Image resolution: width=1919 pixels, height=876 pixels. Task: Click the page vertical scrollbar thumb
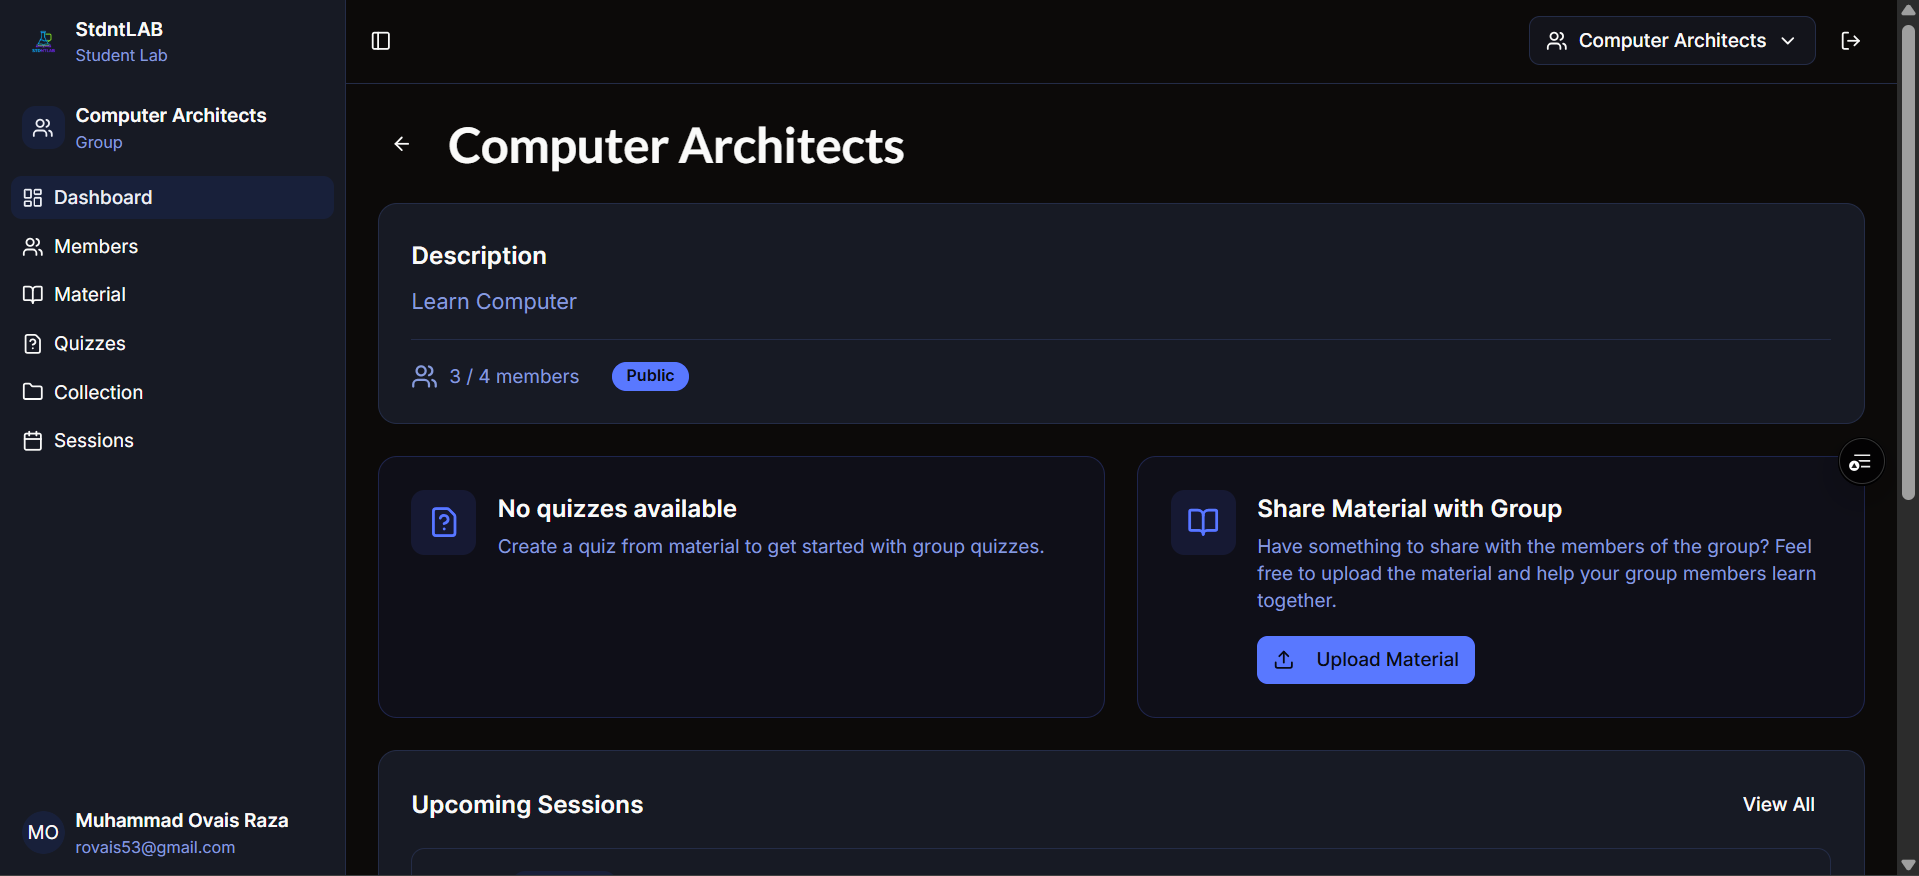point(1908,260)
